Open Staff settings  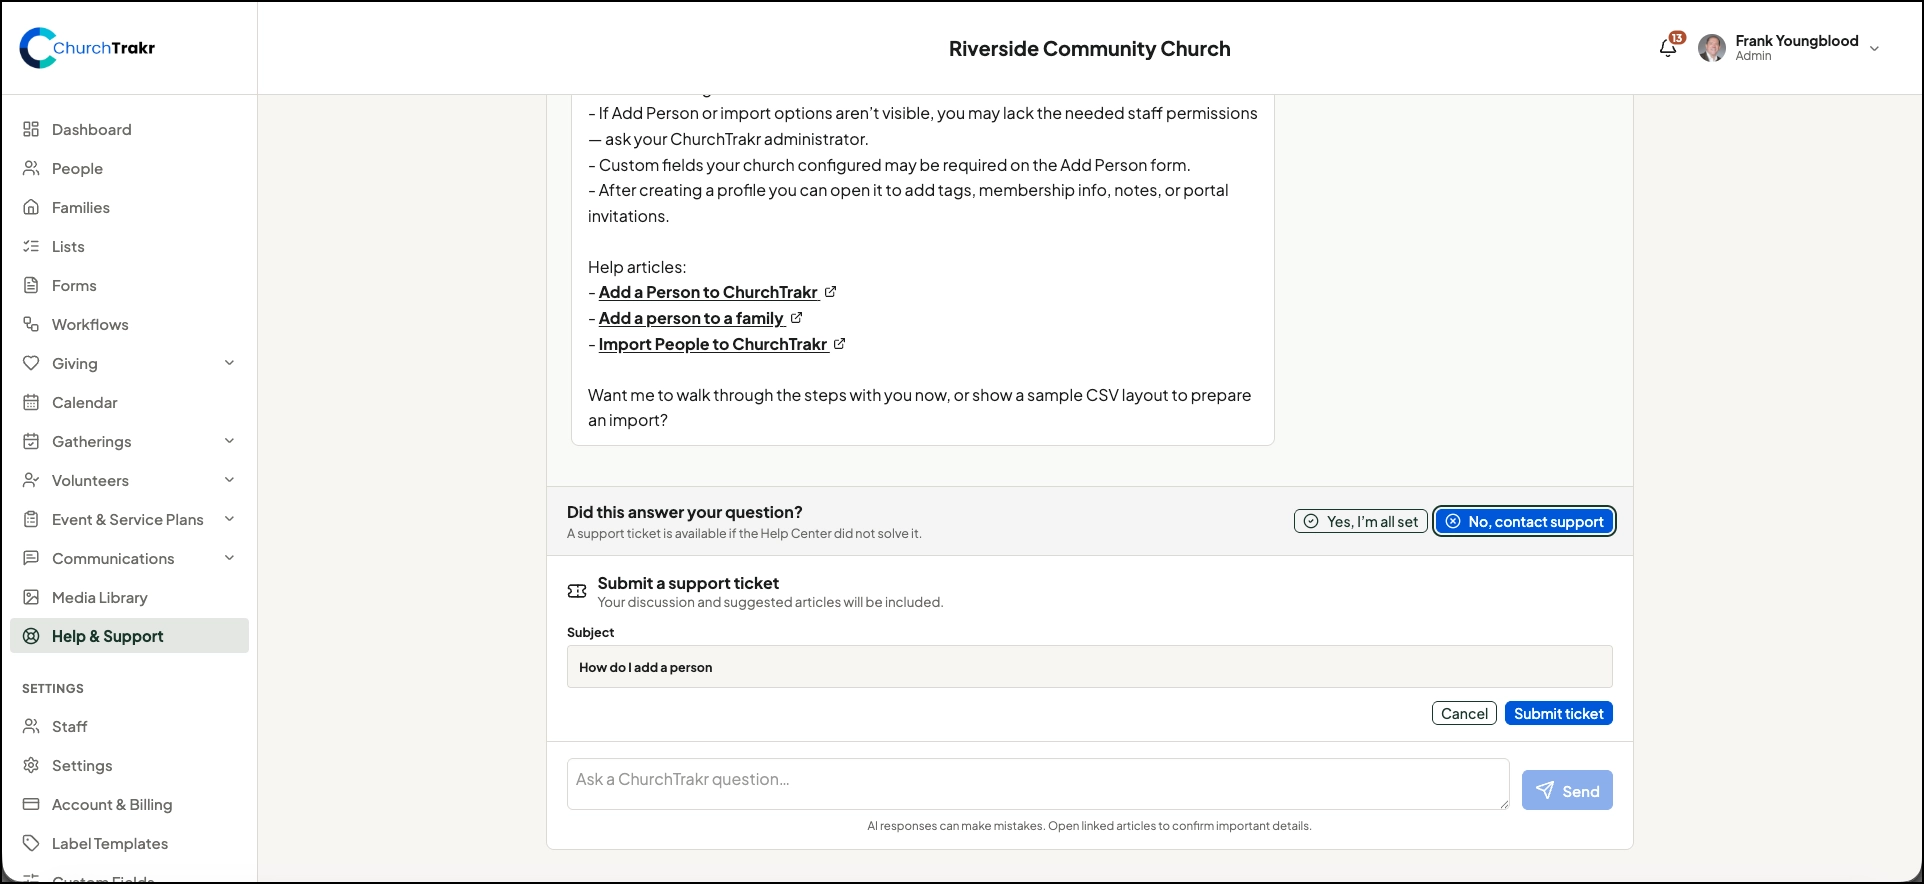point(129,726)
